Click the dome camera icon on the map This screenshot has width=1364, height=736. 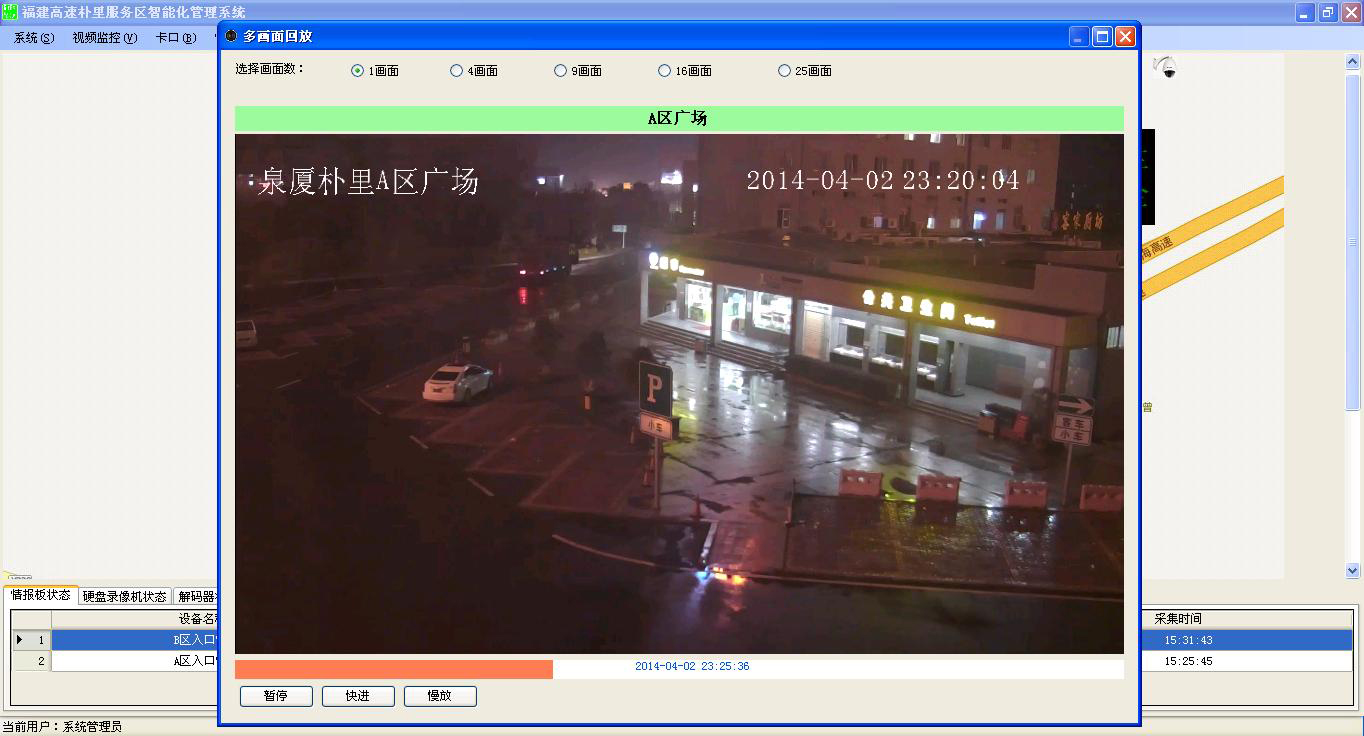(x=1165, y=68)
